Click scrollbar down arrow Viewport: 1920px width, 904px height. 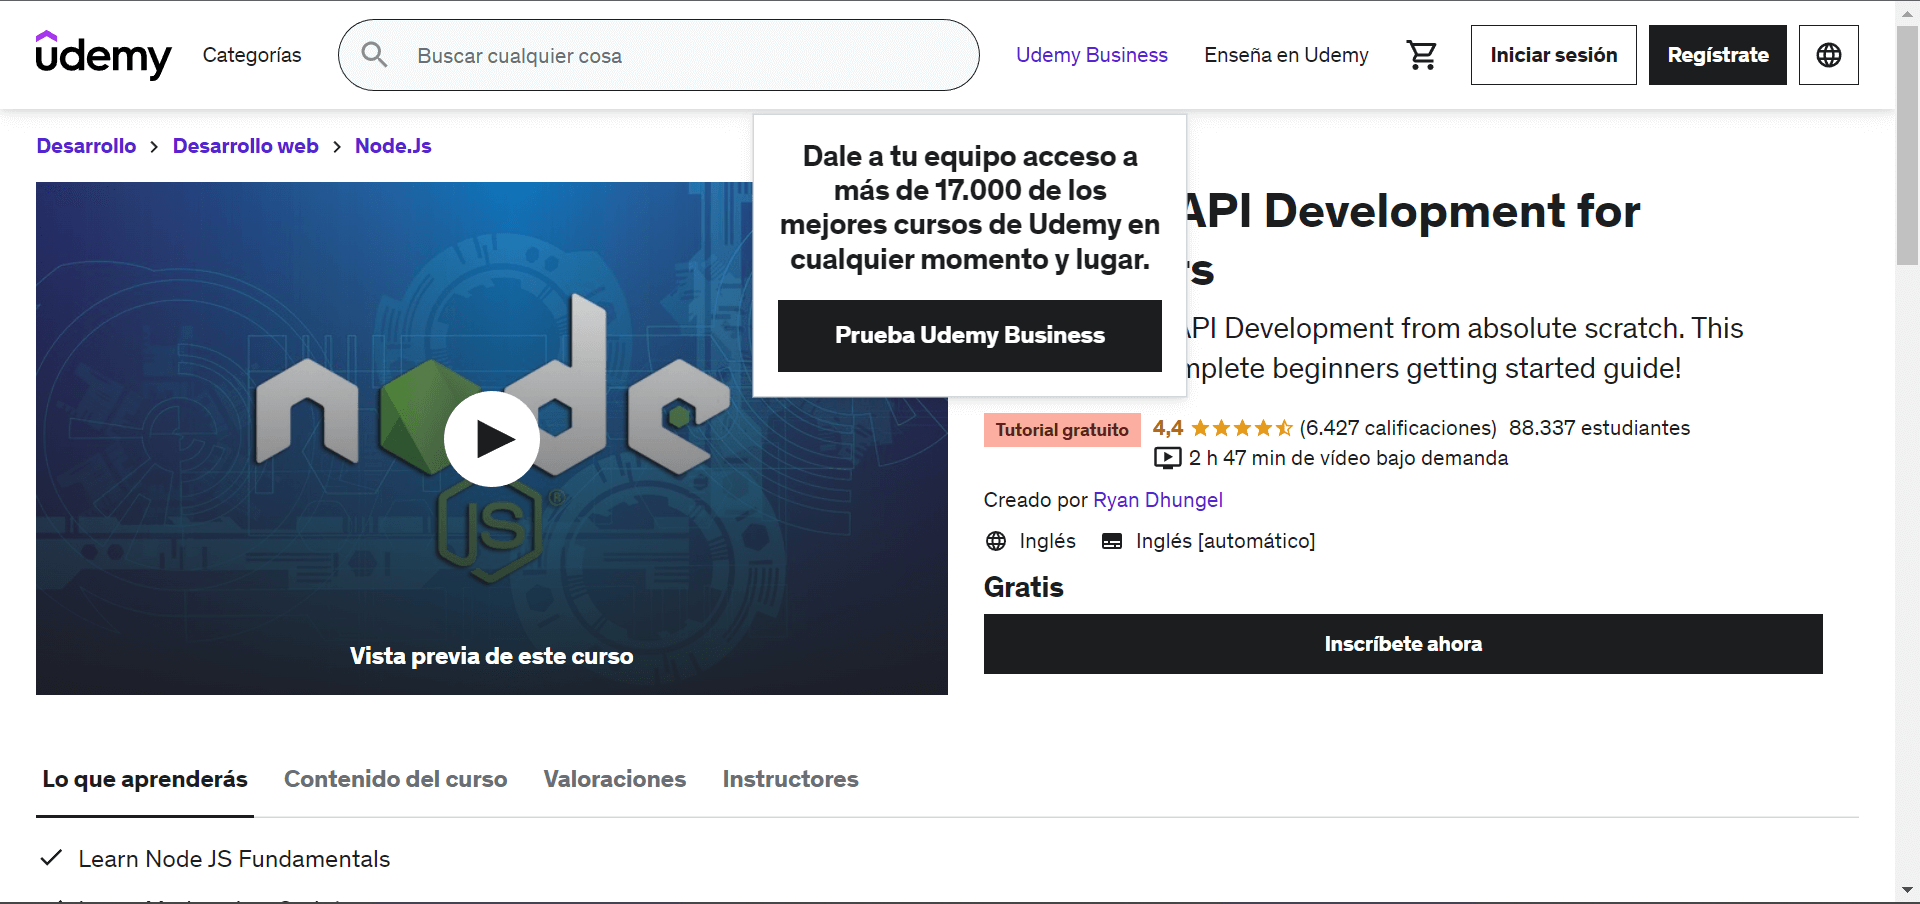tap(1907, 890)
